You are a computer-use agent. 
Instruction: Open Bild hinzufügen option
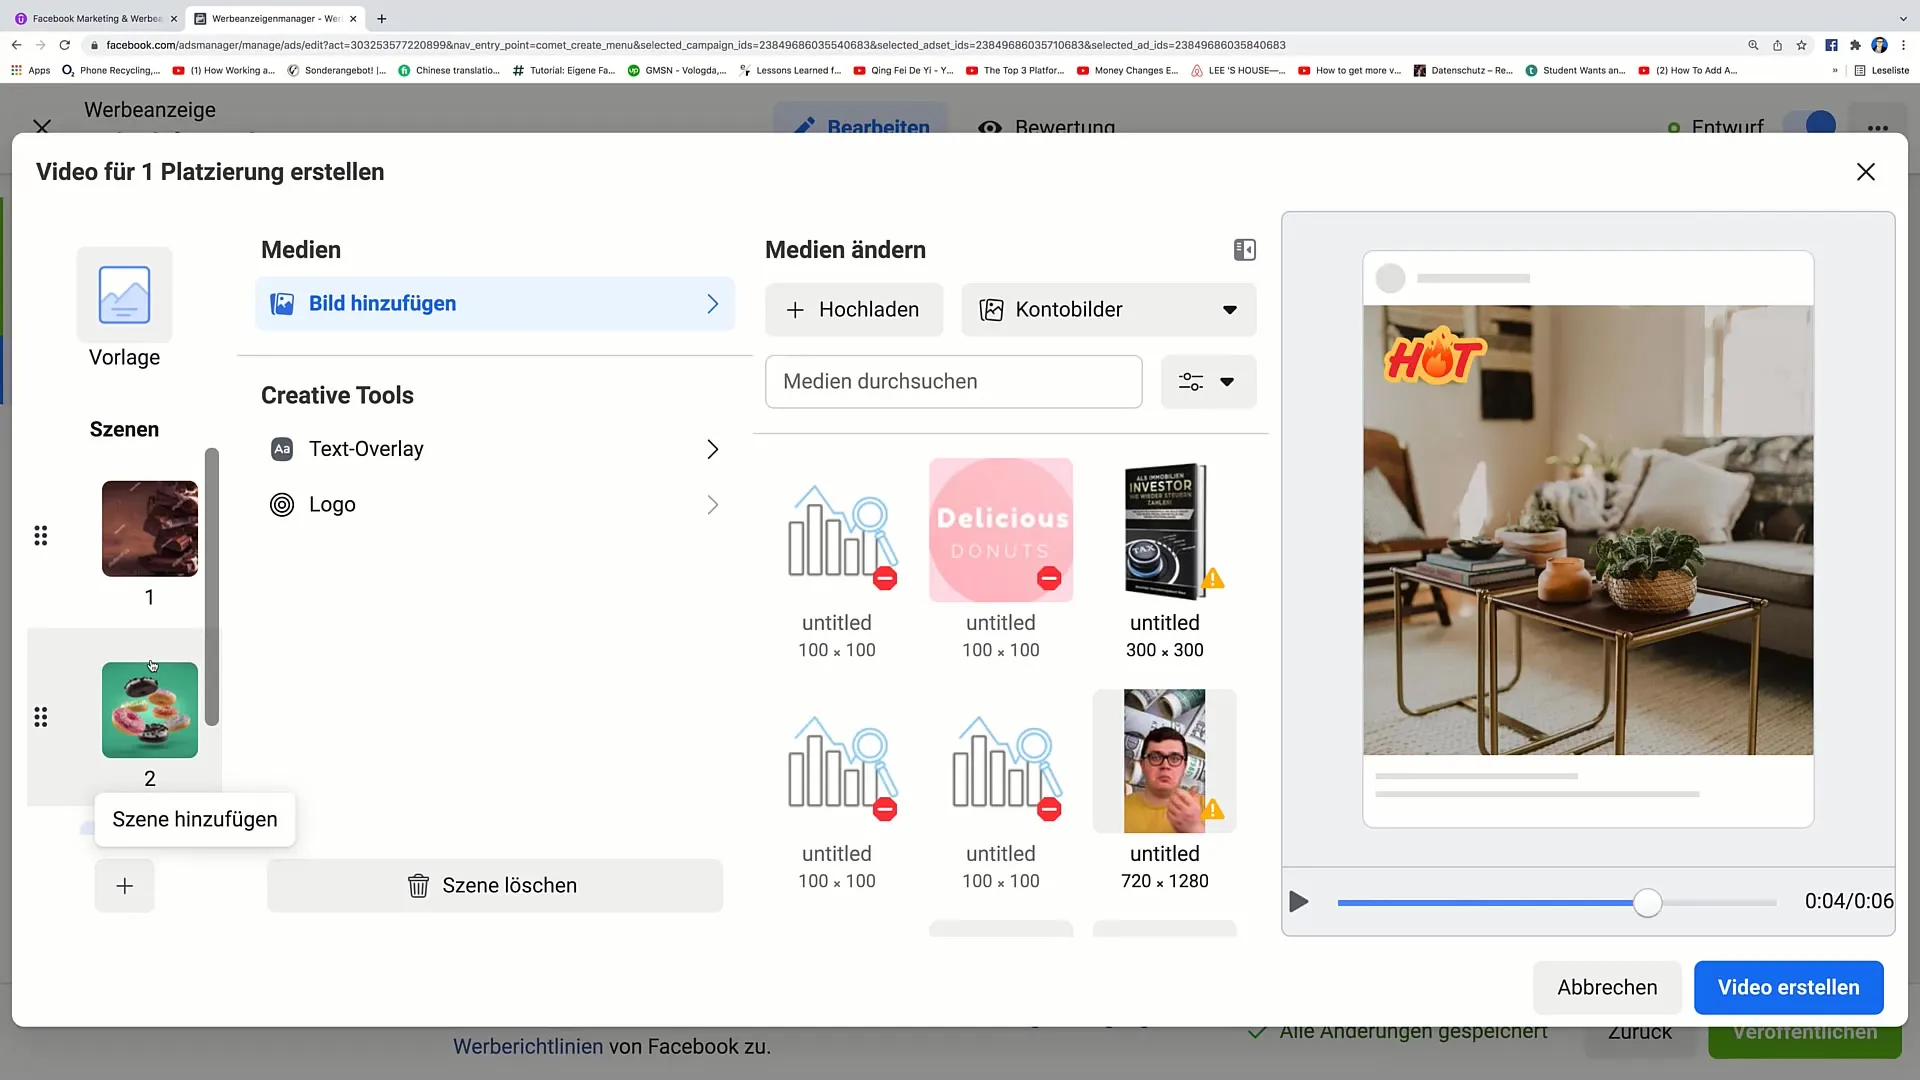(495, 304)
